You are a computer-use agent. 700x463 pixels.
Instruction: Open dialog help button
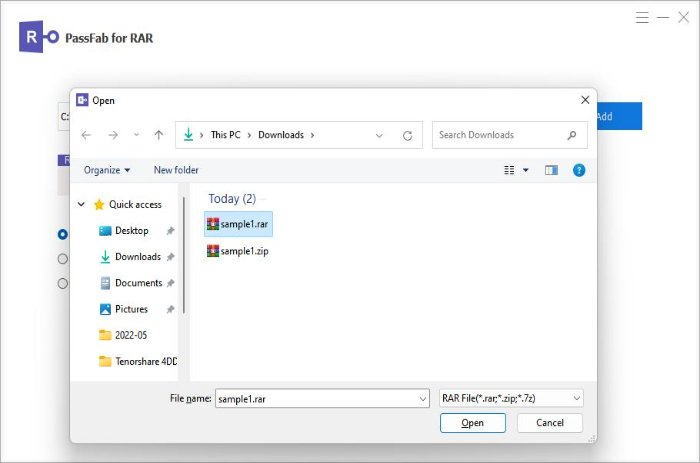579,170
